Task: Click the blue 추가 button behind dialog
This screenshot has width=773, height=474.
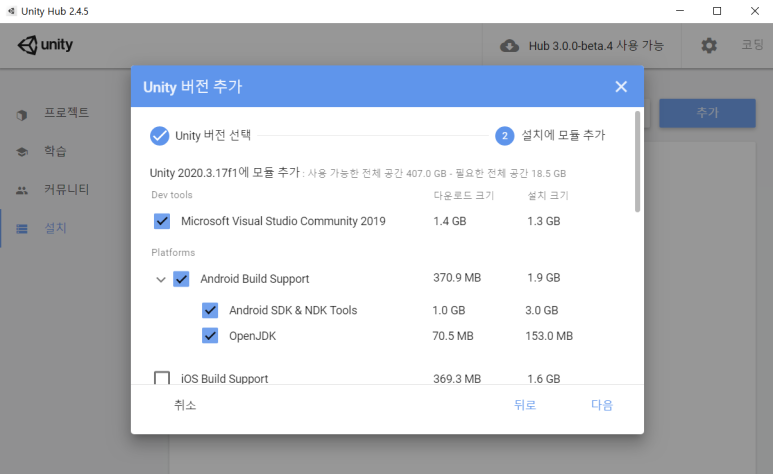Action: 707,113
